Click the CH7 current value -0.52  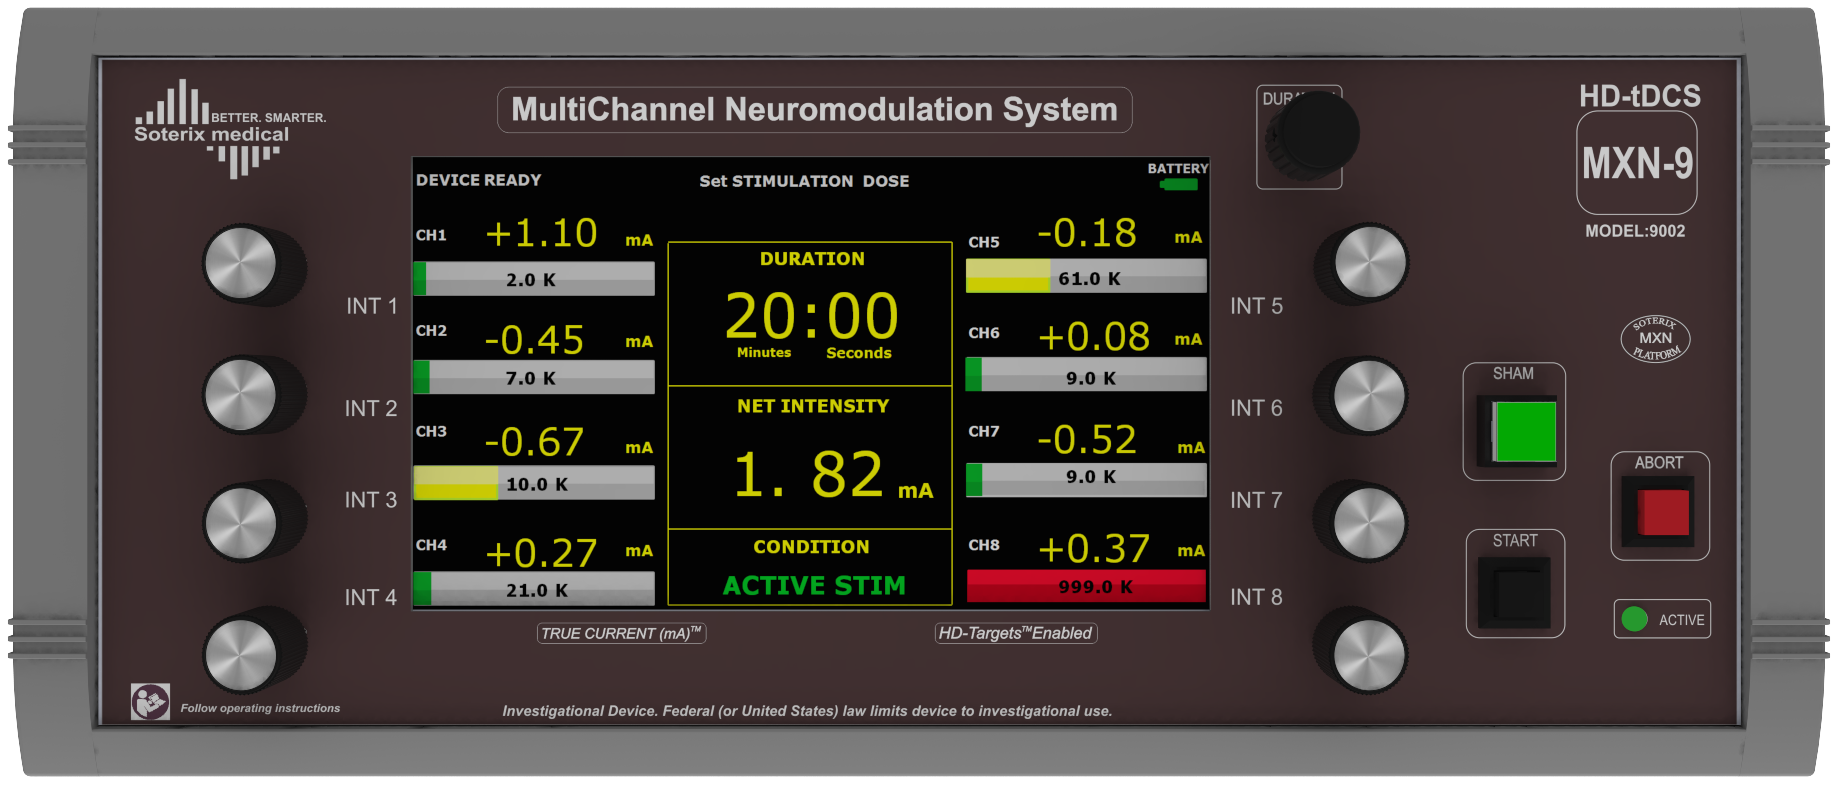[1087, 440]
